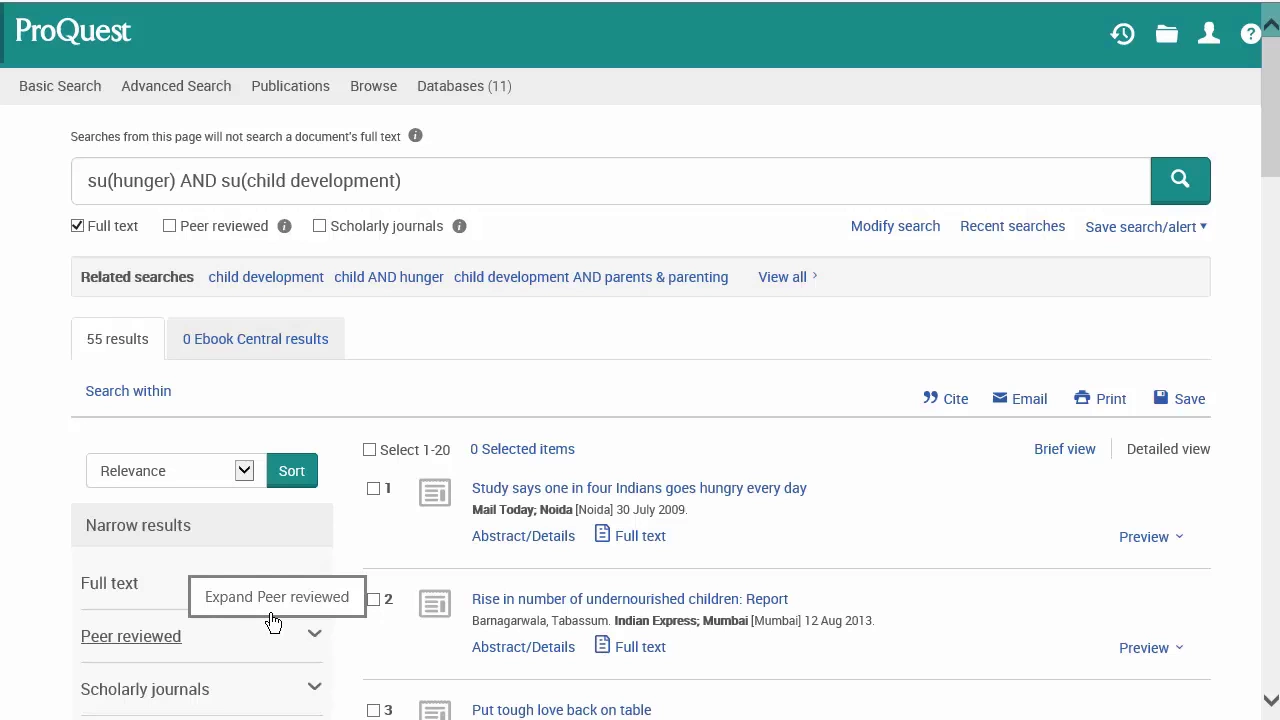Open article Study says one in four Indians
The image size is (1280, 720).
[639, 488]
